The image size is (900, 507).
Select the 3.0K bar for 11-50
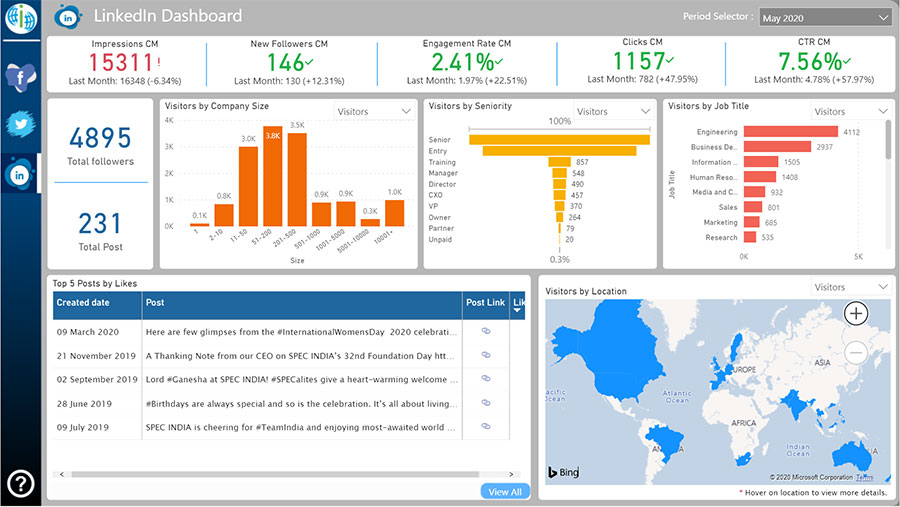click(x=248, y=187)
